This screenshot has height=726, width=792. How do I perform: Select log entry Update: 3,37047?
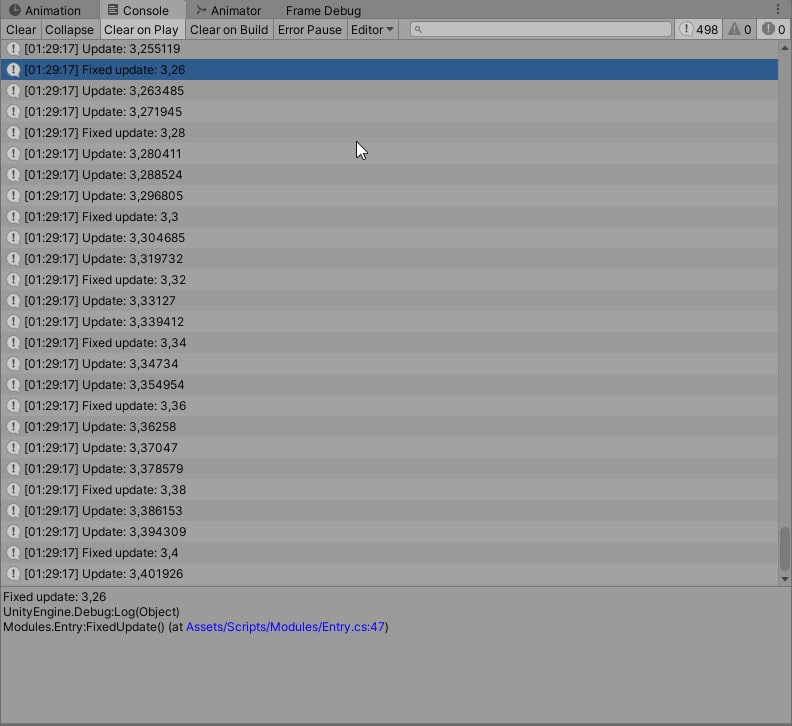[389, 448]
